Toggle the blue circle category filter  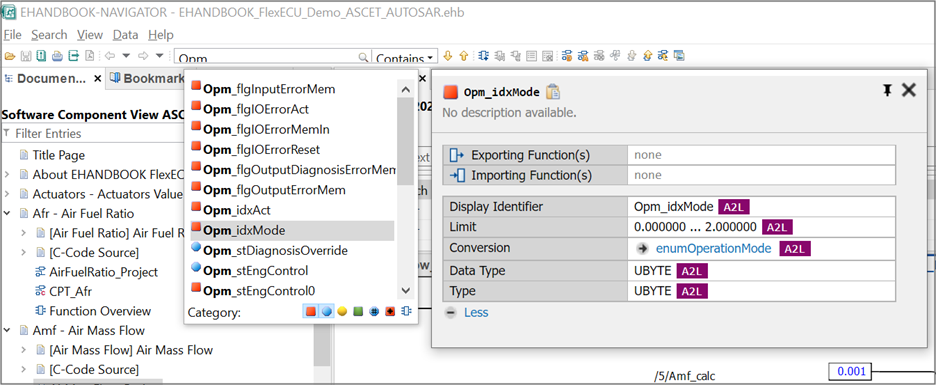[x=326, y=312]
